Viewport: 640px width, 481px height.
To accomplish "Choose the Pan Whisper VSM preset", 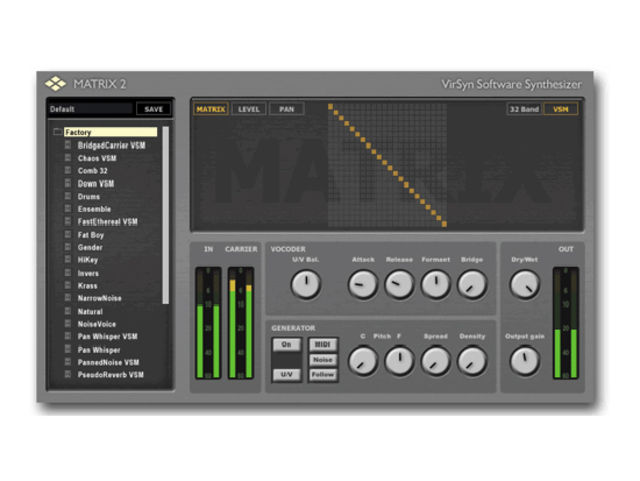I will [x=107, y=336].
